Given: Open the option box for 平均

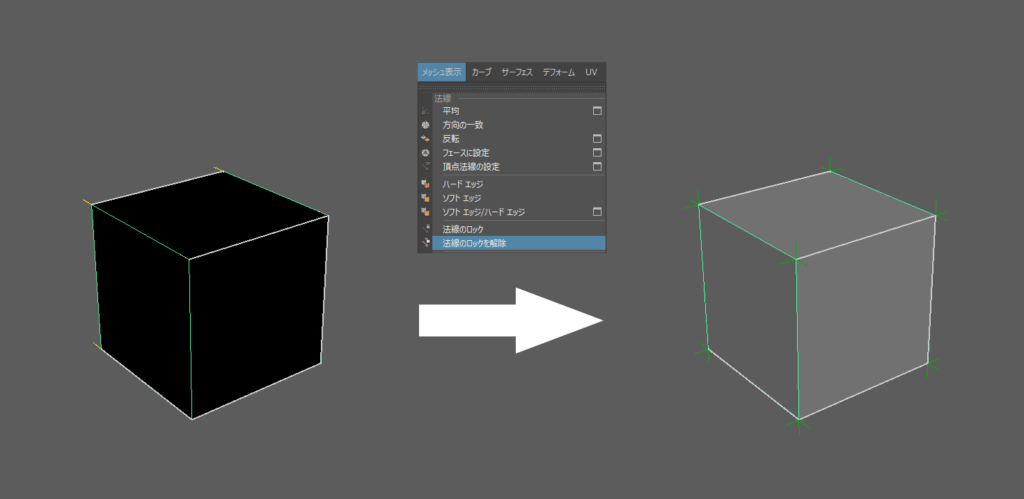Looking at the screenshot, I should (x=597, y=110).
